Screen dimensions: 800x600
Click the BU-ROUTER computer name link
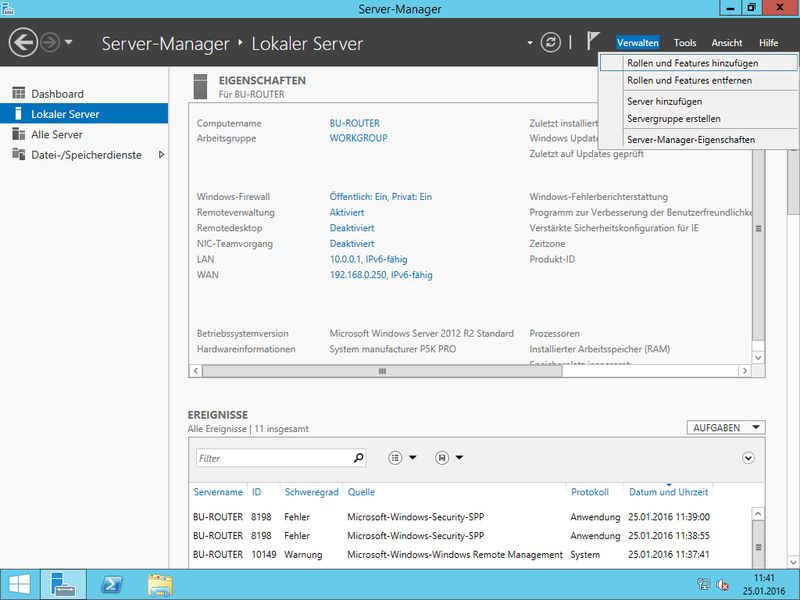click(x=355, y=123)
